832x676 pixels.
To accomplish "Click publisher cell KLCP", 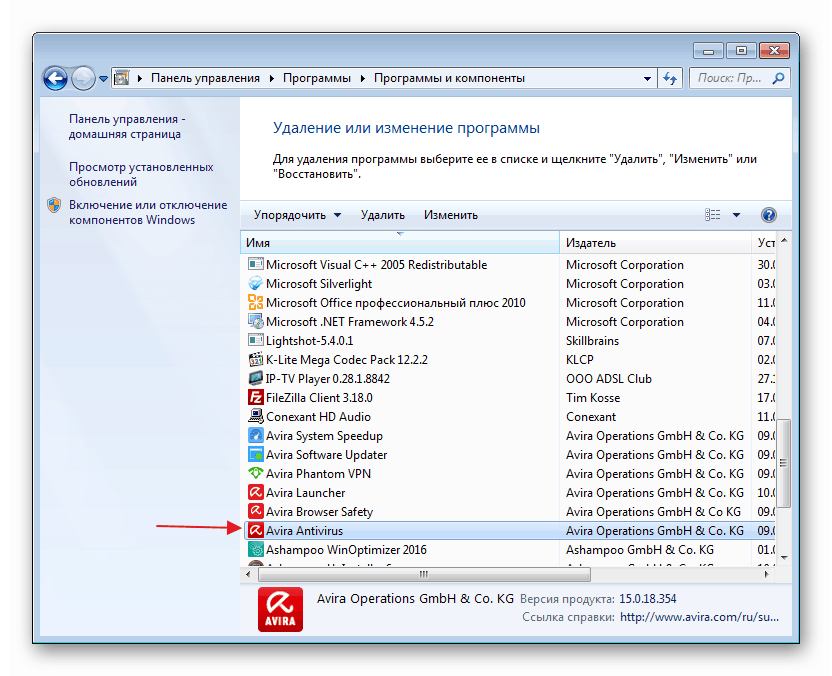I will click(579, 360).
